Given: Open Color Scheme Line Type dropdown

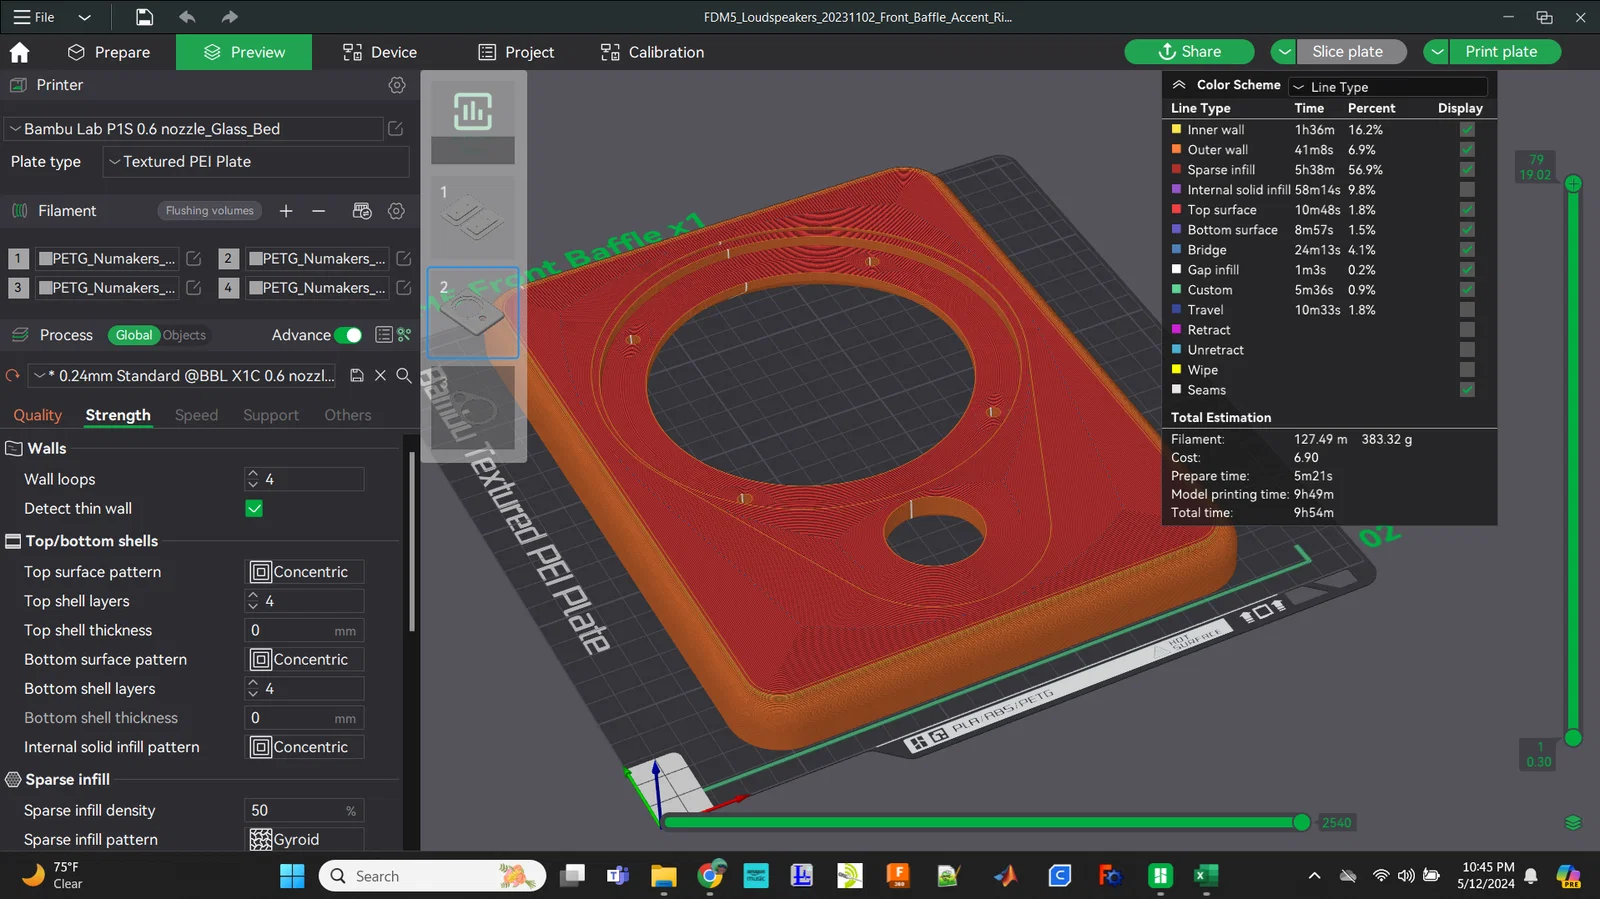Looking at the screenshot, I should point(1388,87).
